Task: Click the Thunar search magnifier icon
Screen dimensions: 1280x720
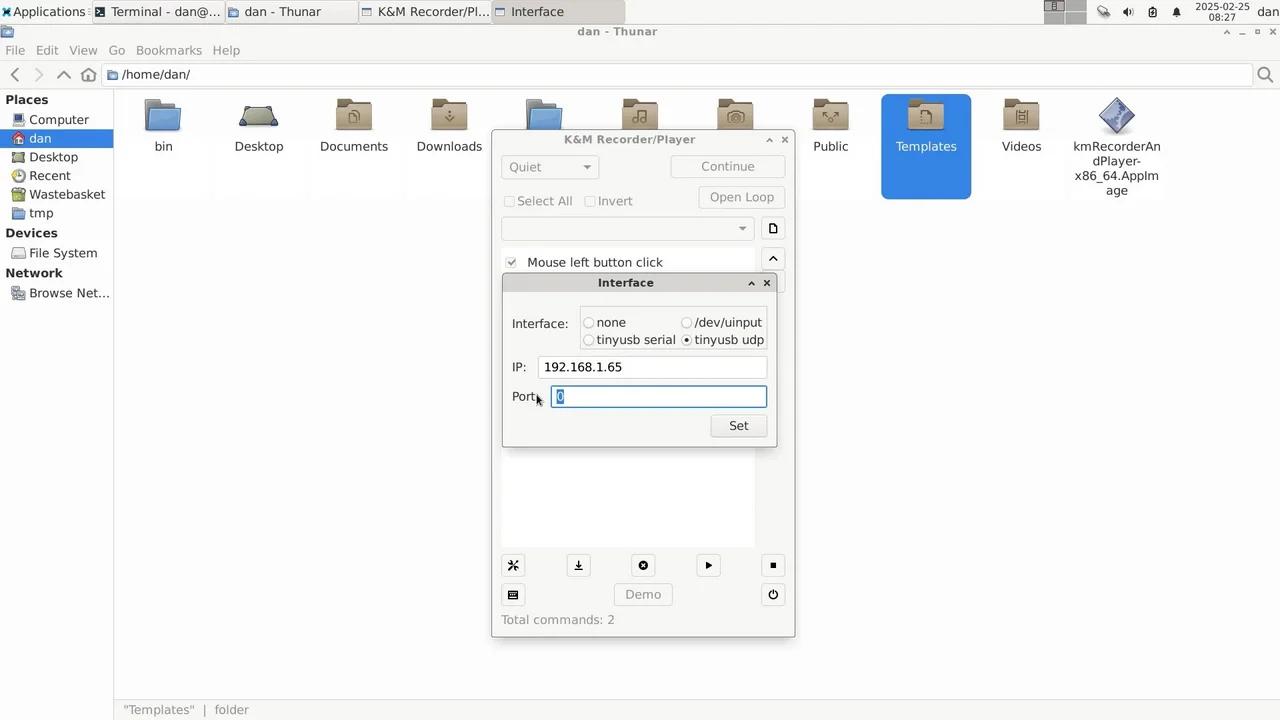Action: pos(1265,74)
